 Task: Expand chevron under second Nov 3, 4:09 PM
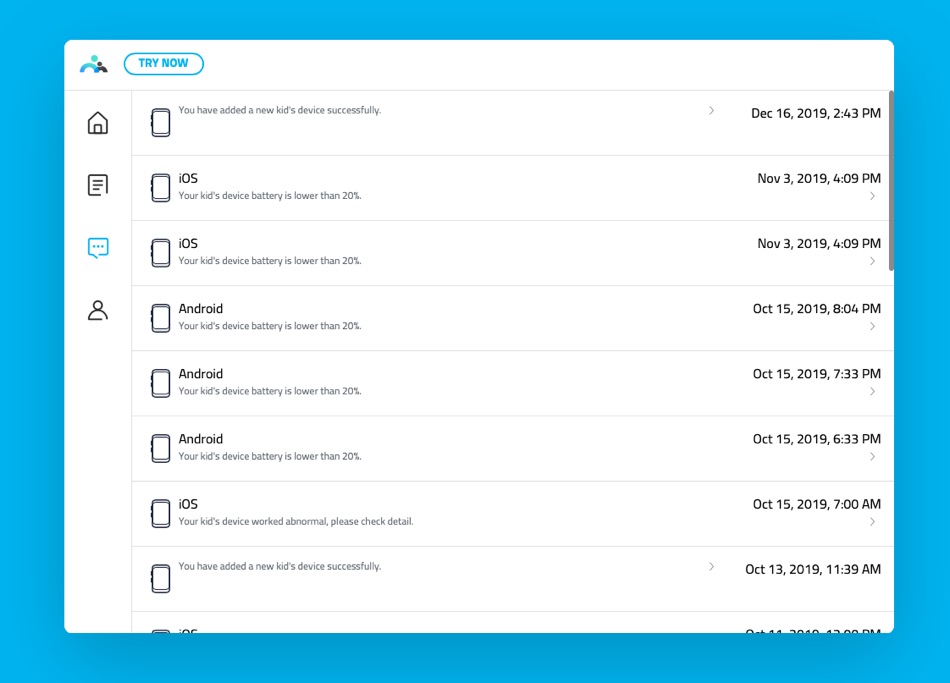tap(872, 261)
